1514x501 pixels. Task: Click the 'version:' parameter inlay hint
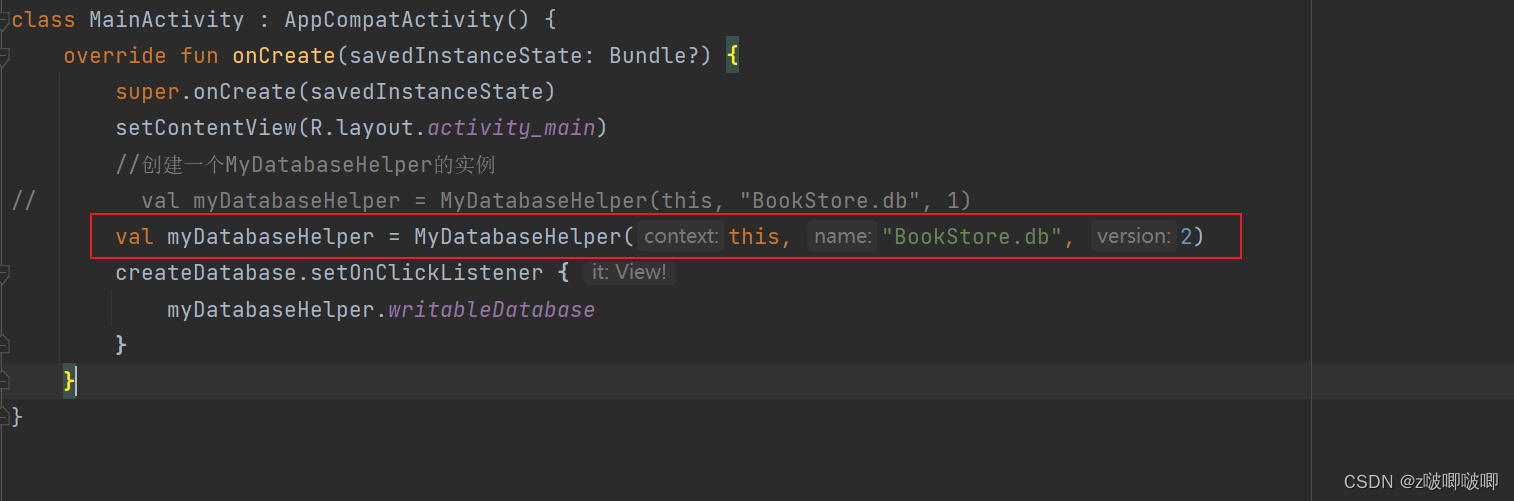(1134, 237)
